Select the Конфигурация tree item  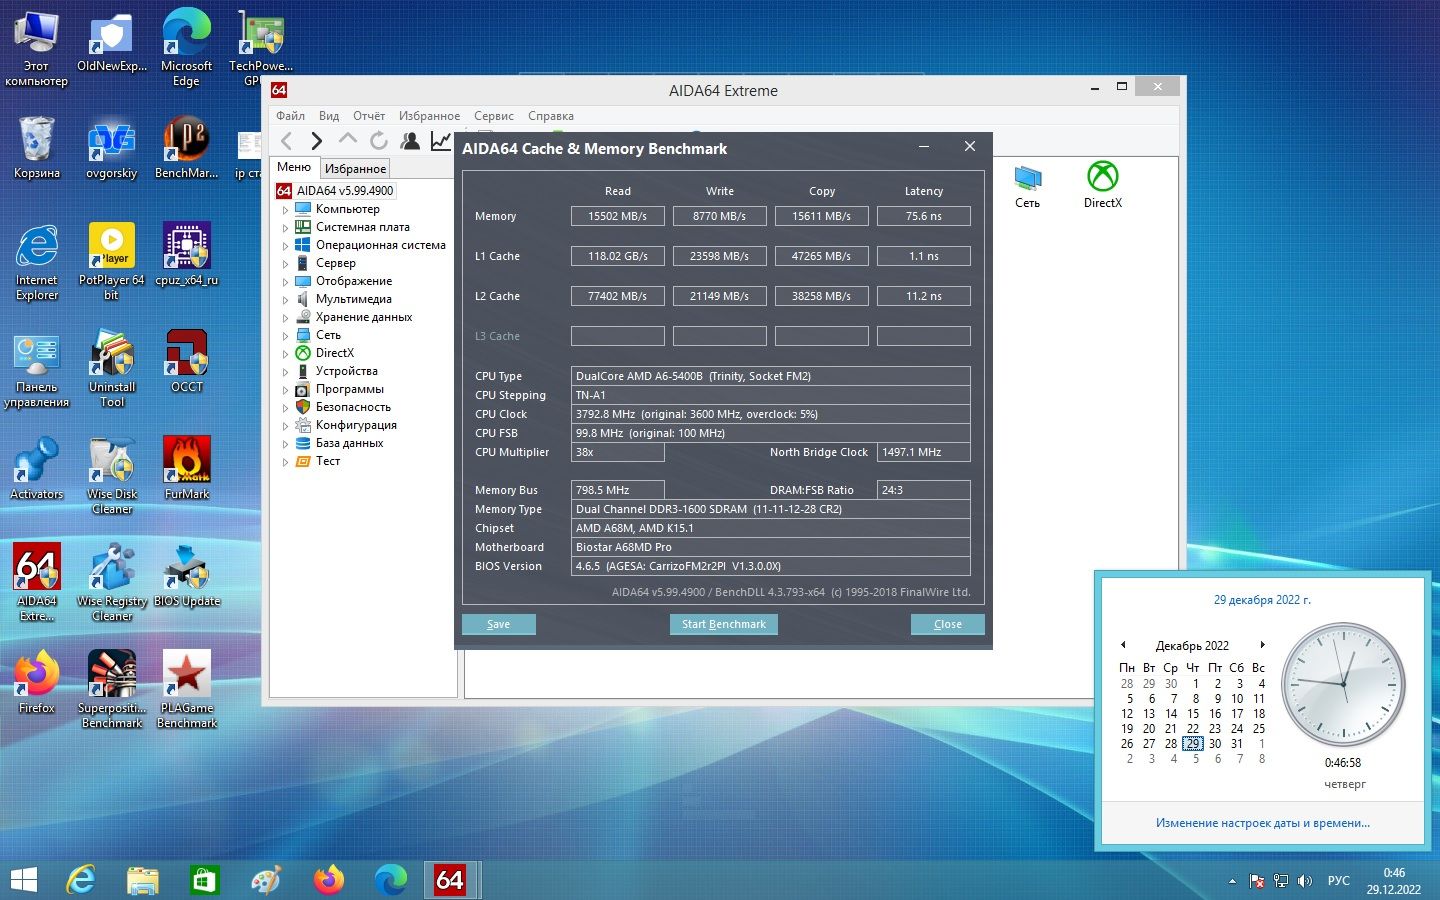(x=356, y=425)
